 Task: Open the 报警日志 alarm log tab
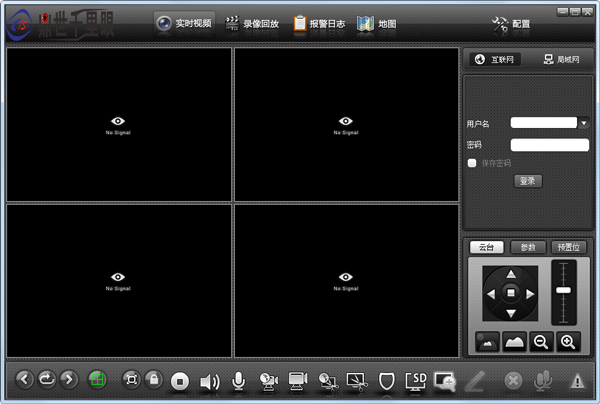319,24
